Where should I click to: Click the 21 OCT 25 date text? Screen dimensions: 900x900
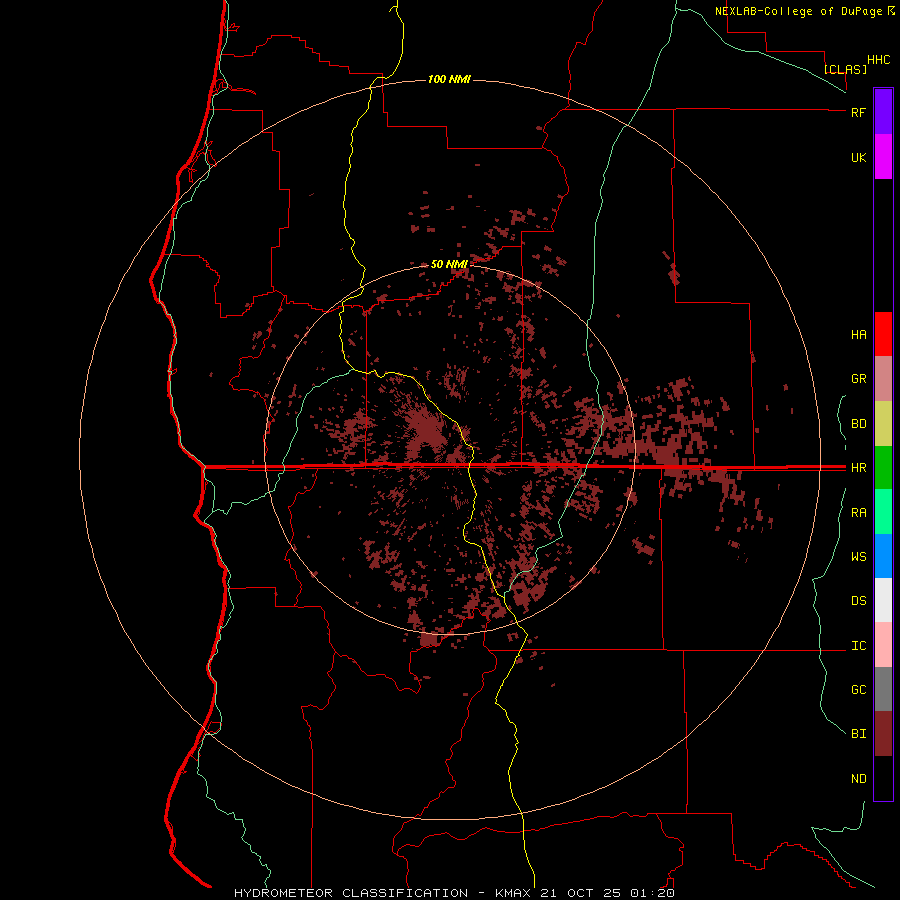(x=581, y=893)
